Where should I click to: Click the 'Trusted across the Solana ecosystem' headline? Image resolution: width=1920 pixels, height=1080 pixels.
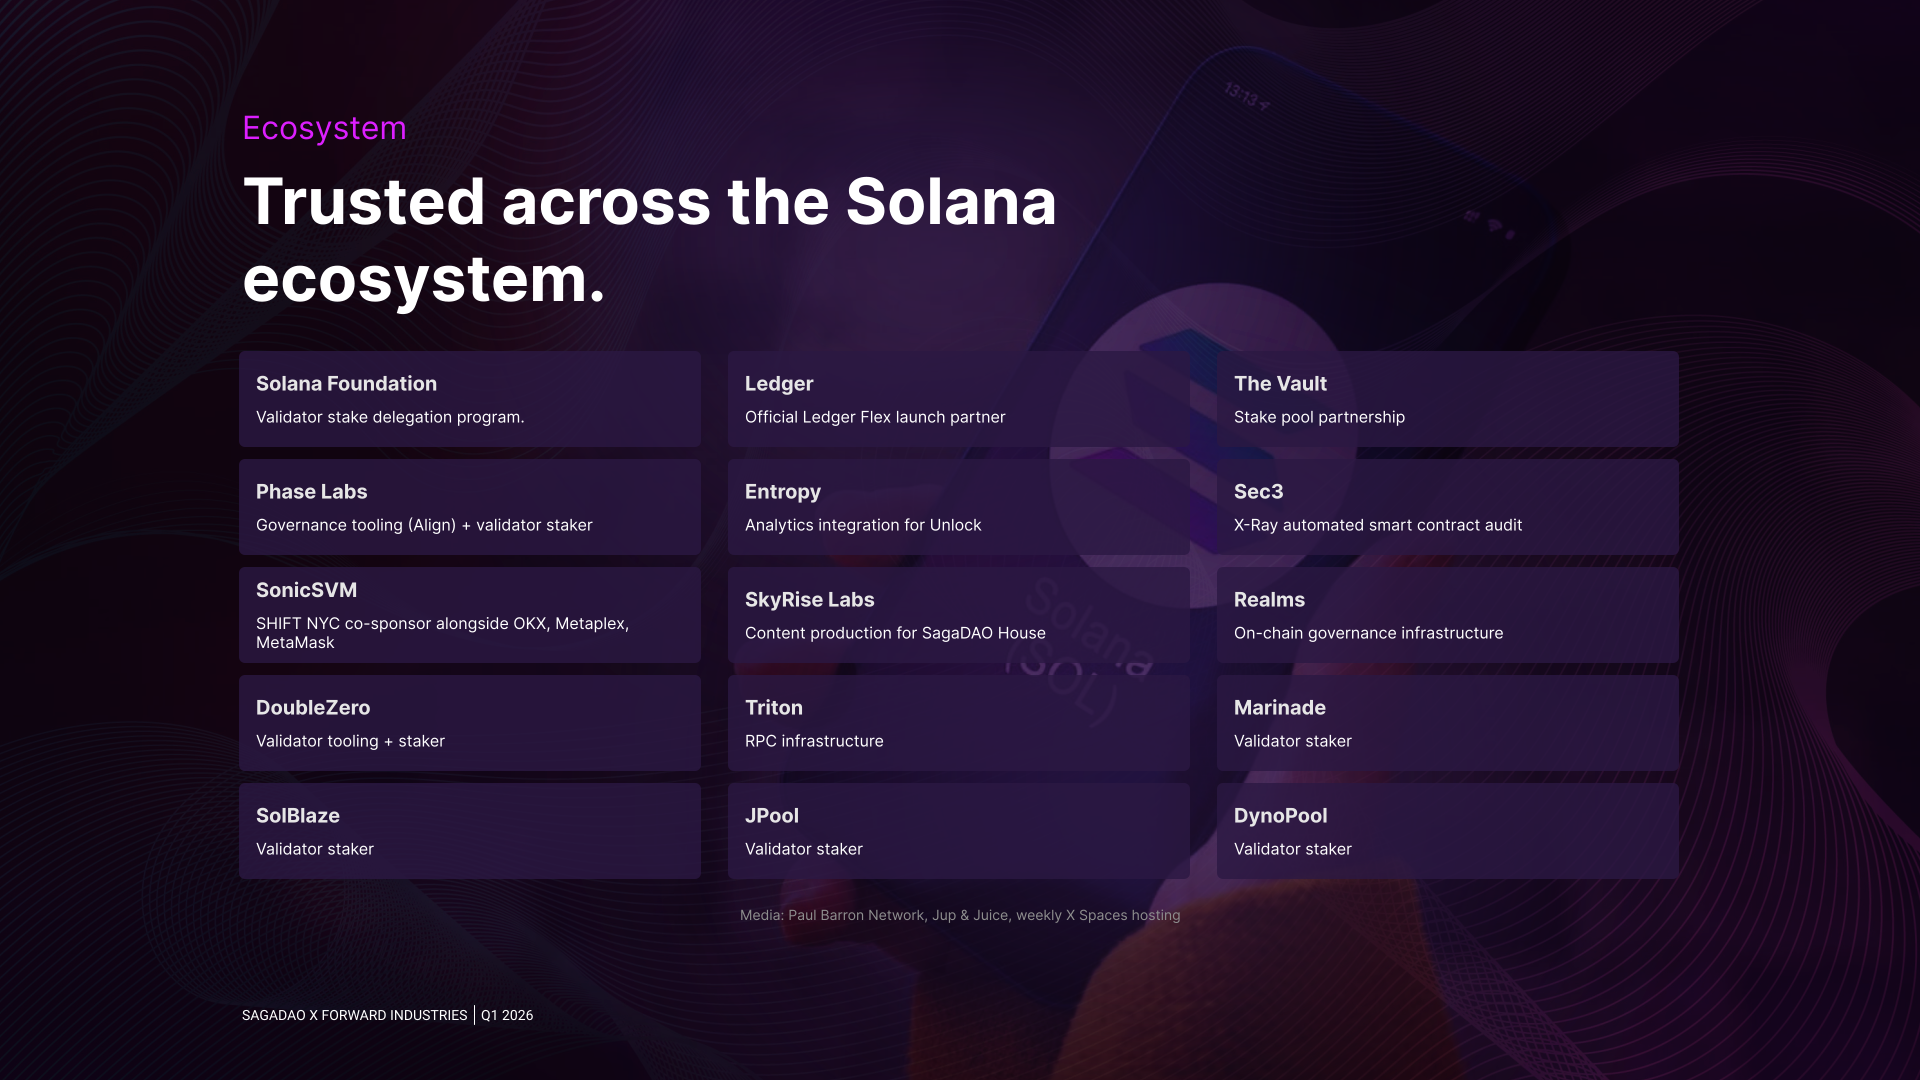(x=649, y=240)
